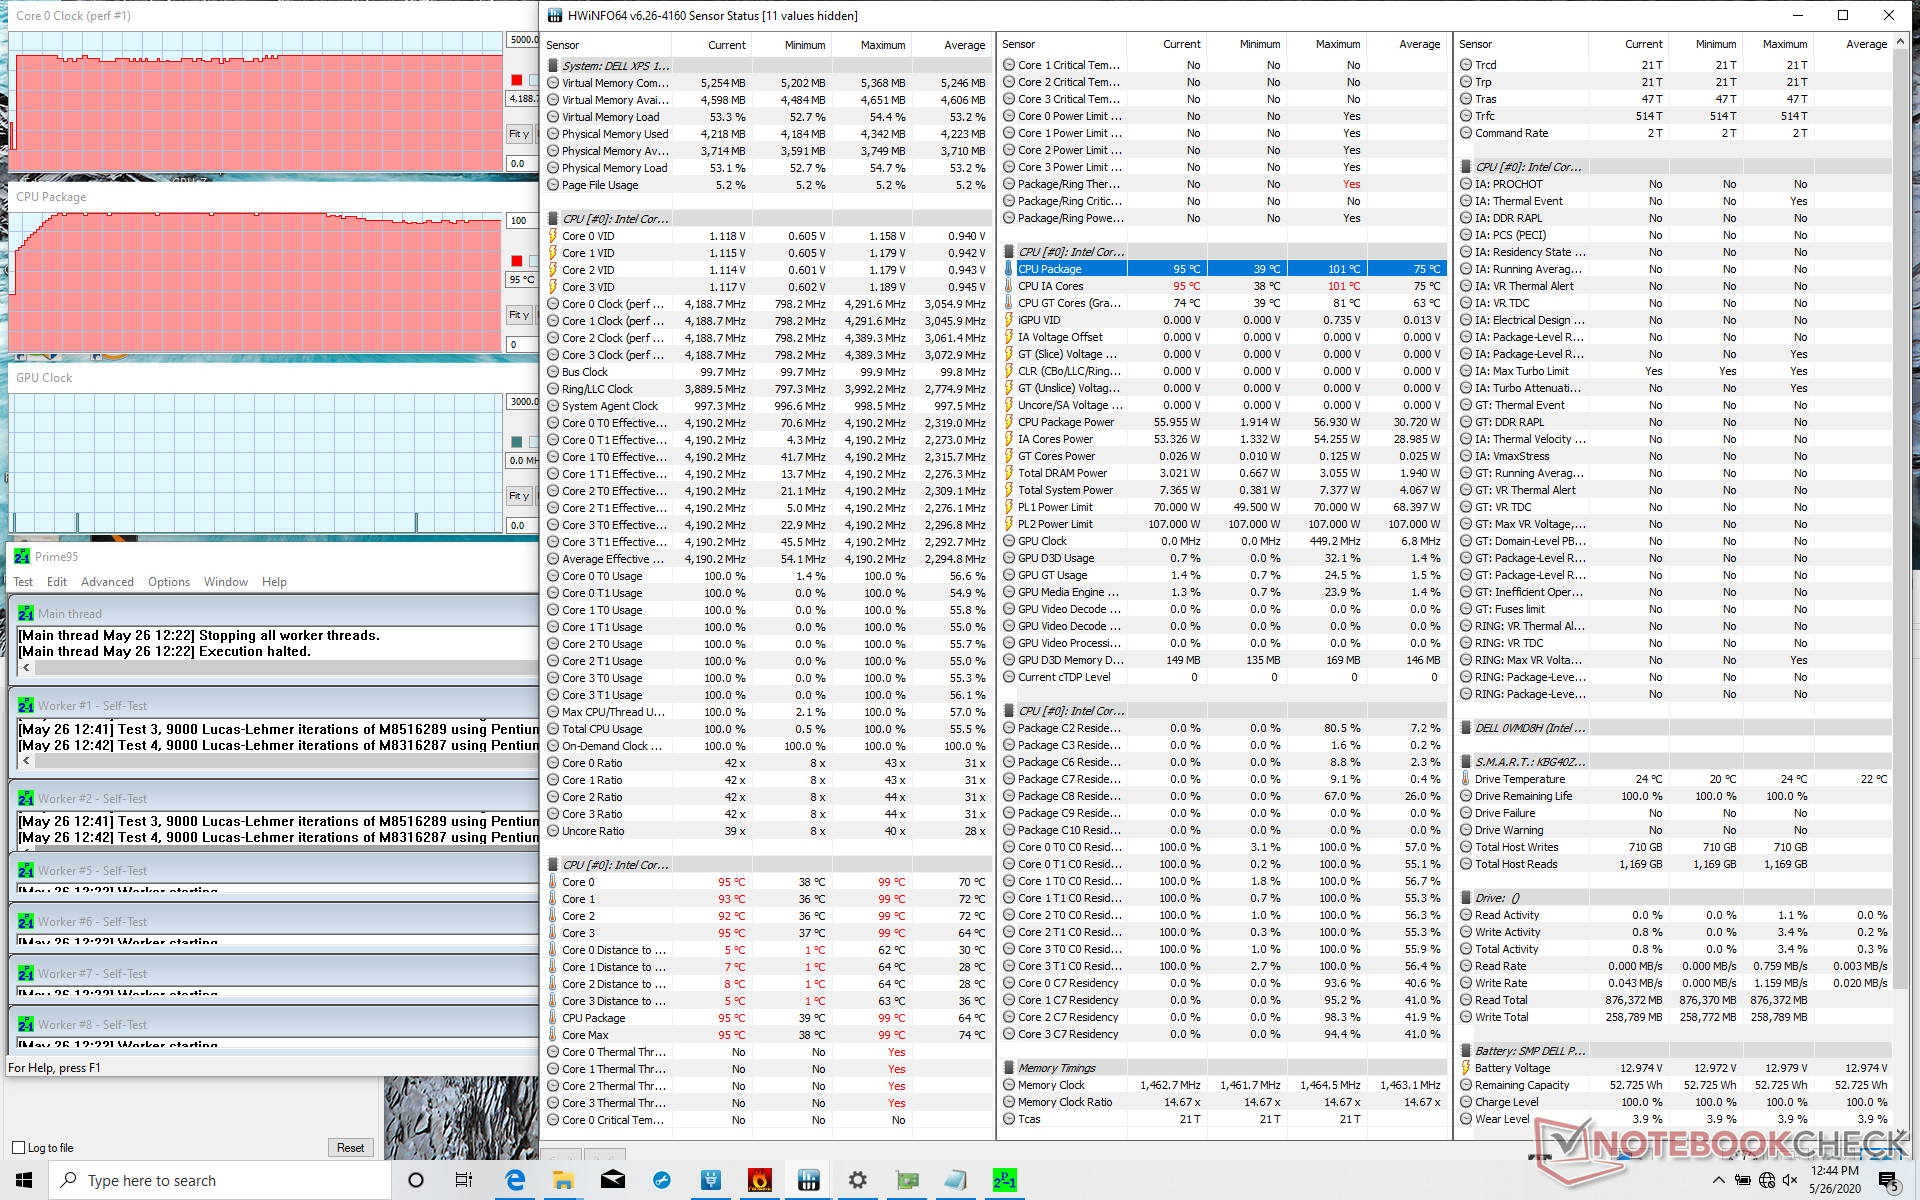Enable the Log to file checkbox
This screenshot has height=1200, width=1920.
18,1147
